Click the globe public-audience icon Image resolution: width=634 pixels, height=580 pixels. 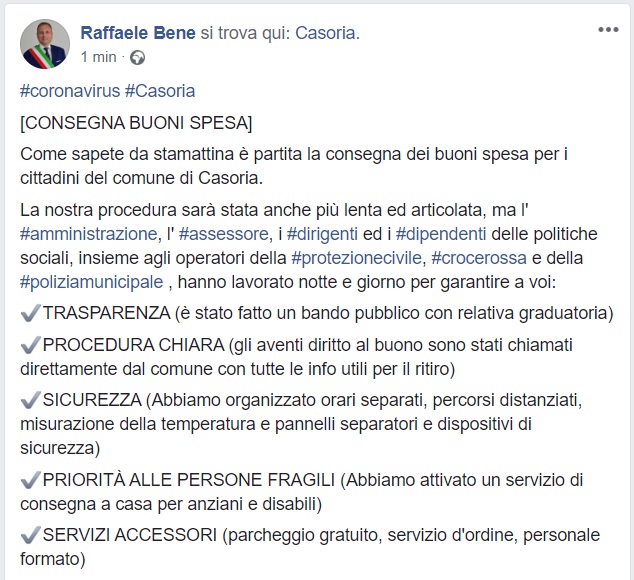click(x=137, y=57)
